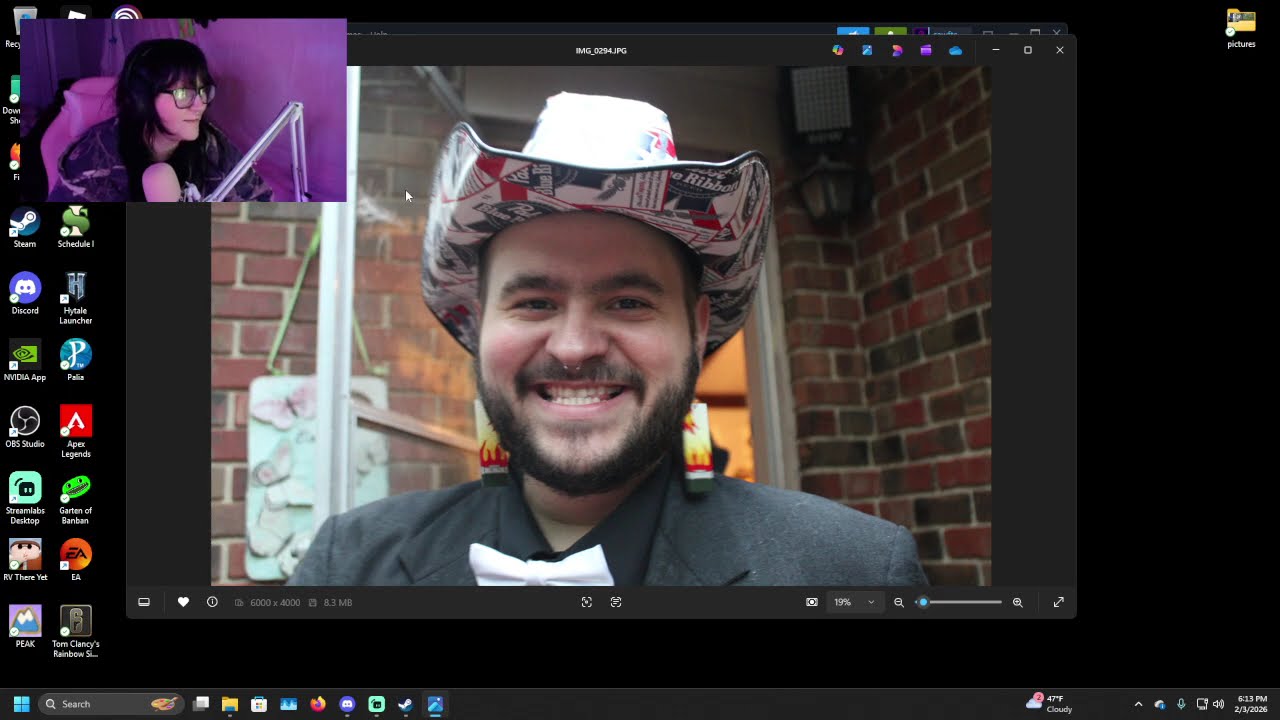The width and height of the screenshot is (1280, 720).
Task: Close the Photos window
Action: [1060, 50]
